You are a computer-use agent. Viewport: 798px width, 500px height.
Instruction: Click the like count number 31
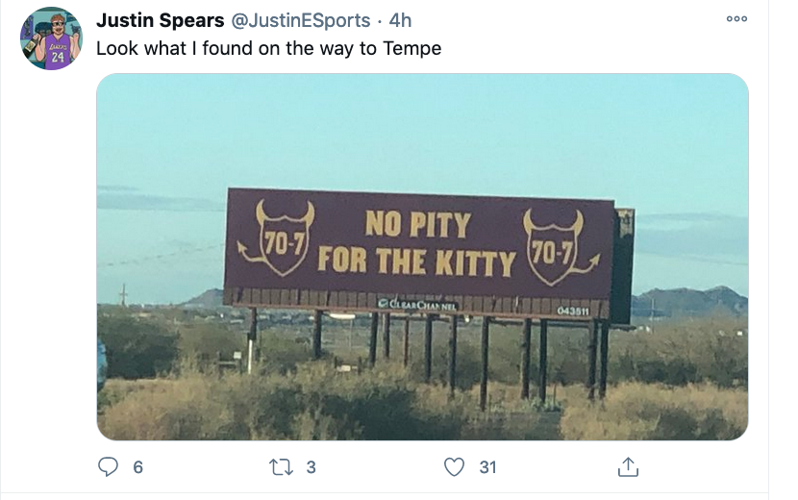(488, 466)
